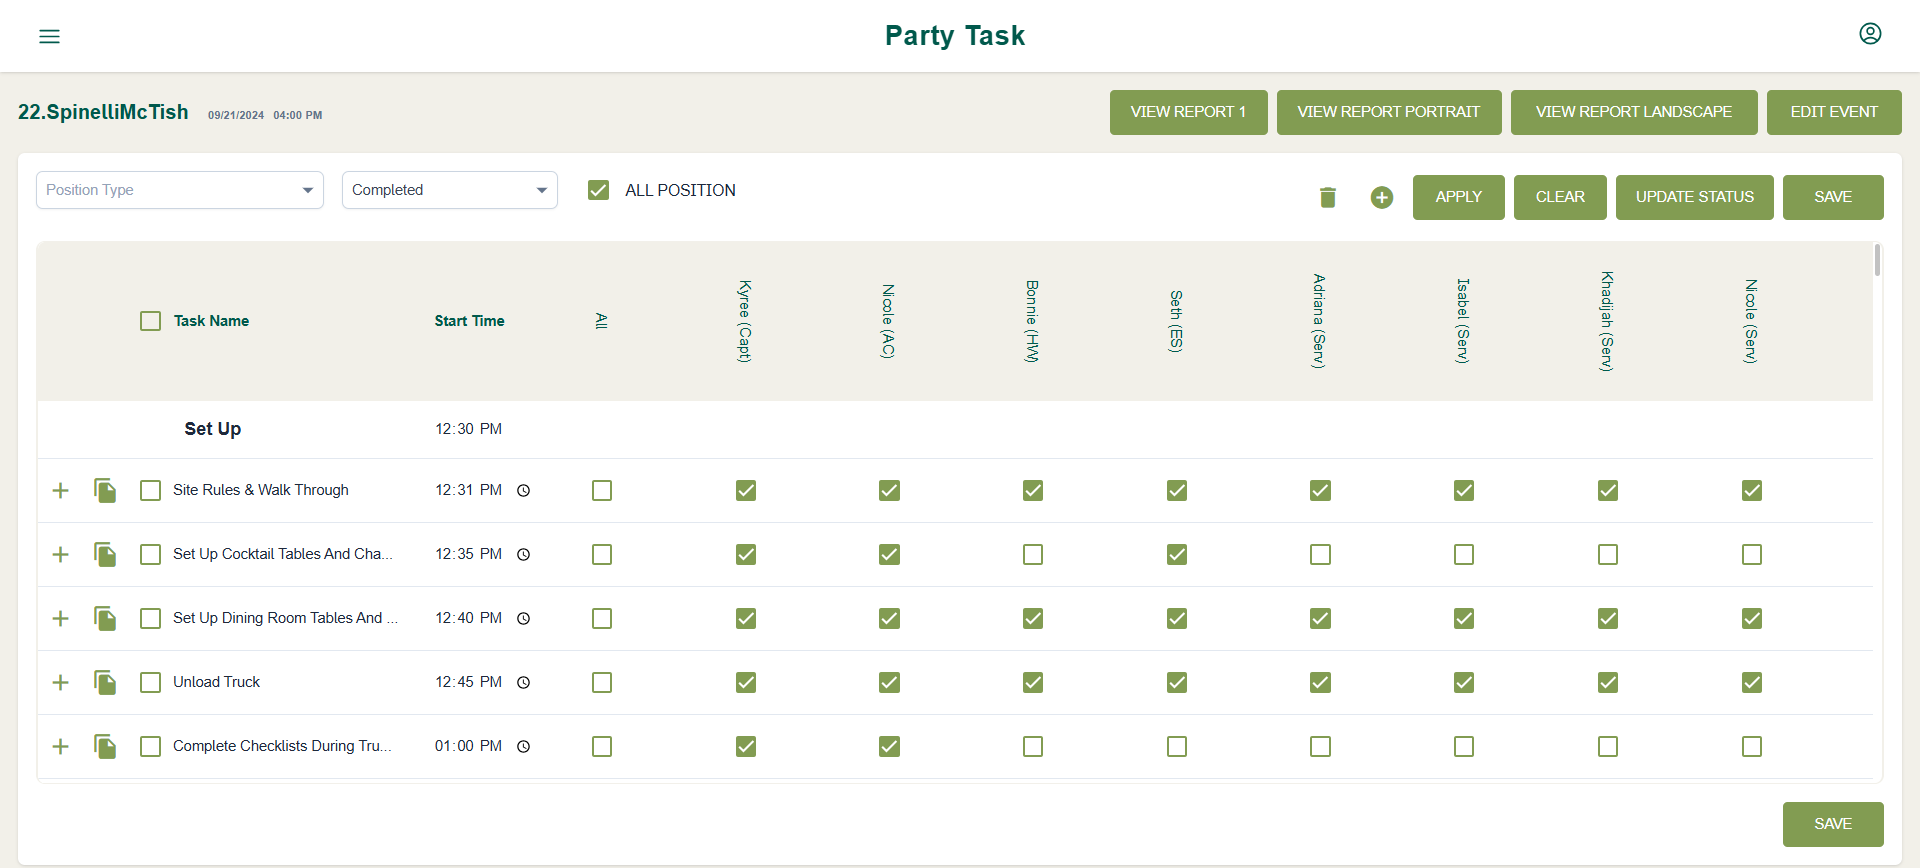The width and height of the screenshot is (1920, 868).
Task: Open the hamburger navigation menu
Action: coord(49,36)
